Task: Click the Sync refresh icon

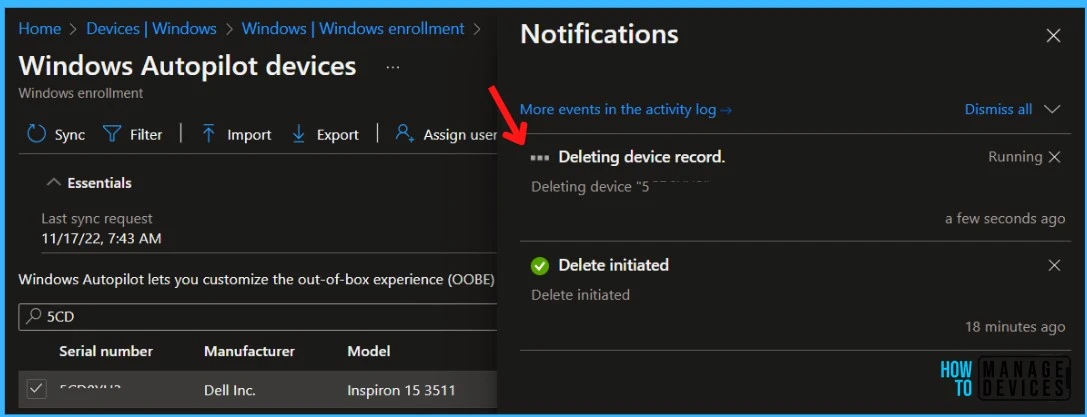Action: [36, 134]
